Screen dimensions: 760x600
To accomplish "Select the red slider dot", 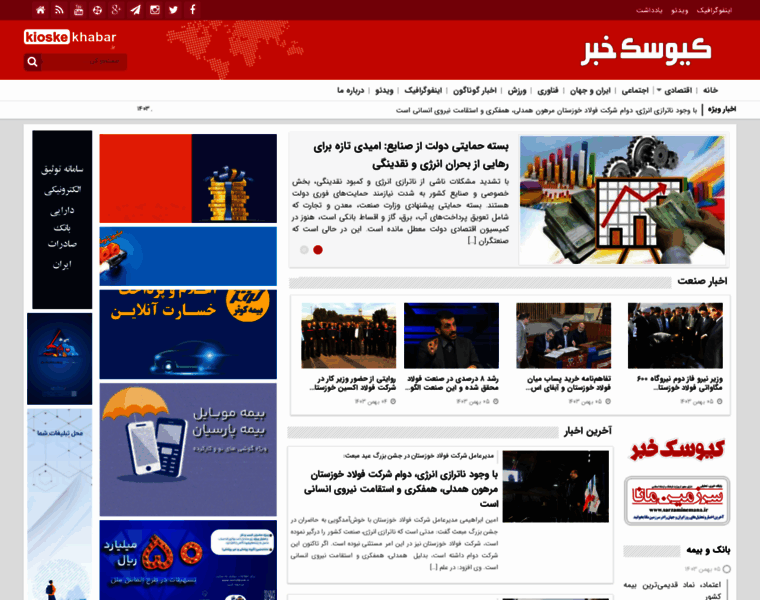I will (x=318, y=250).
